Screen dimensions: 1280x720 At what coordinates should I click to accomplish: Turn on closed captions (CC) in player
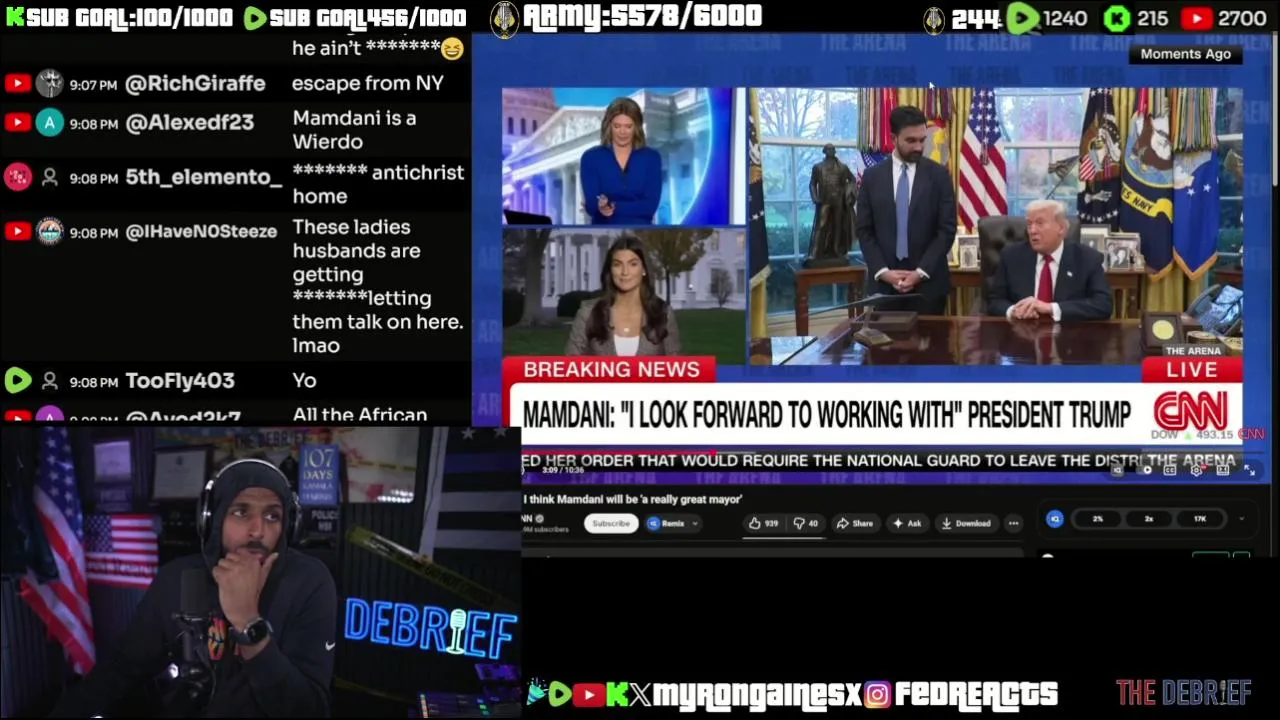click(x=1169, y=470)
